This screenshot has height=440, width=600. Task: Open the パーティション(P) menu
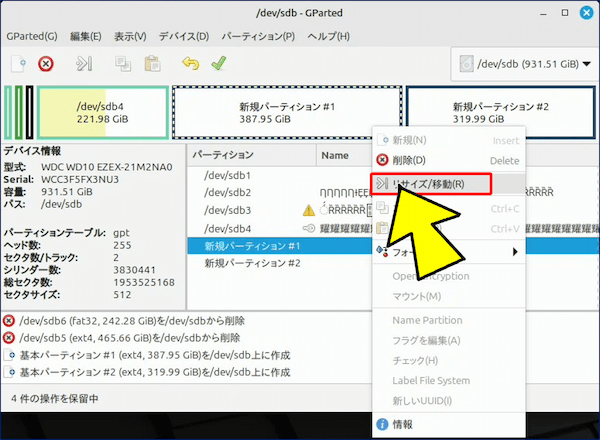click(x=257, y=37)
